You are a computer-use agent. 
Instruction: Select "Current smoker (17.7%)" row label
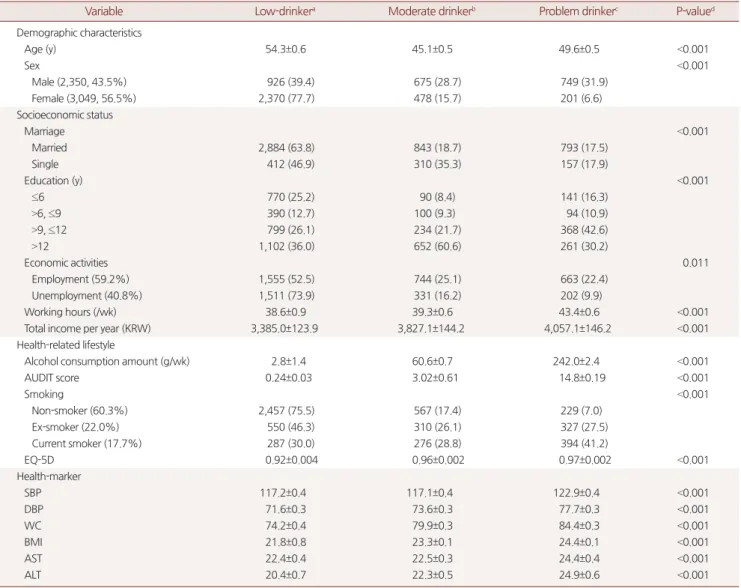pyautogui.click(x=86, y=443)
